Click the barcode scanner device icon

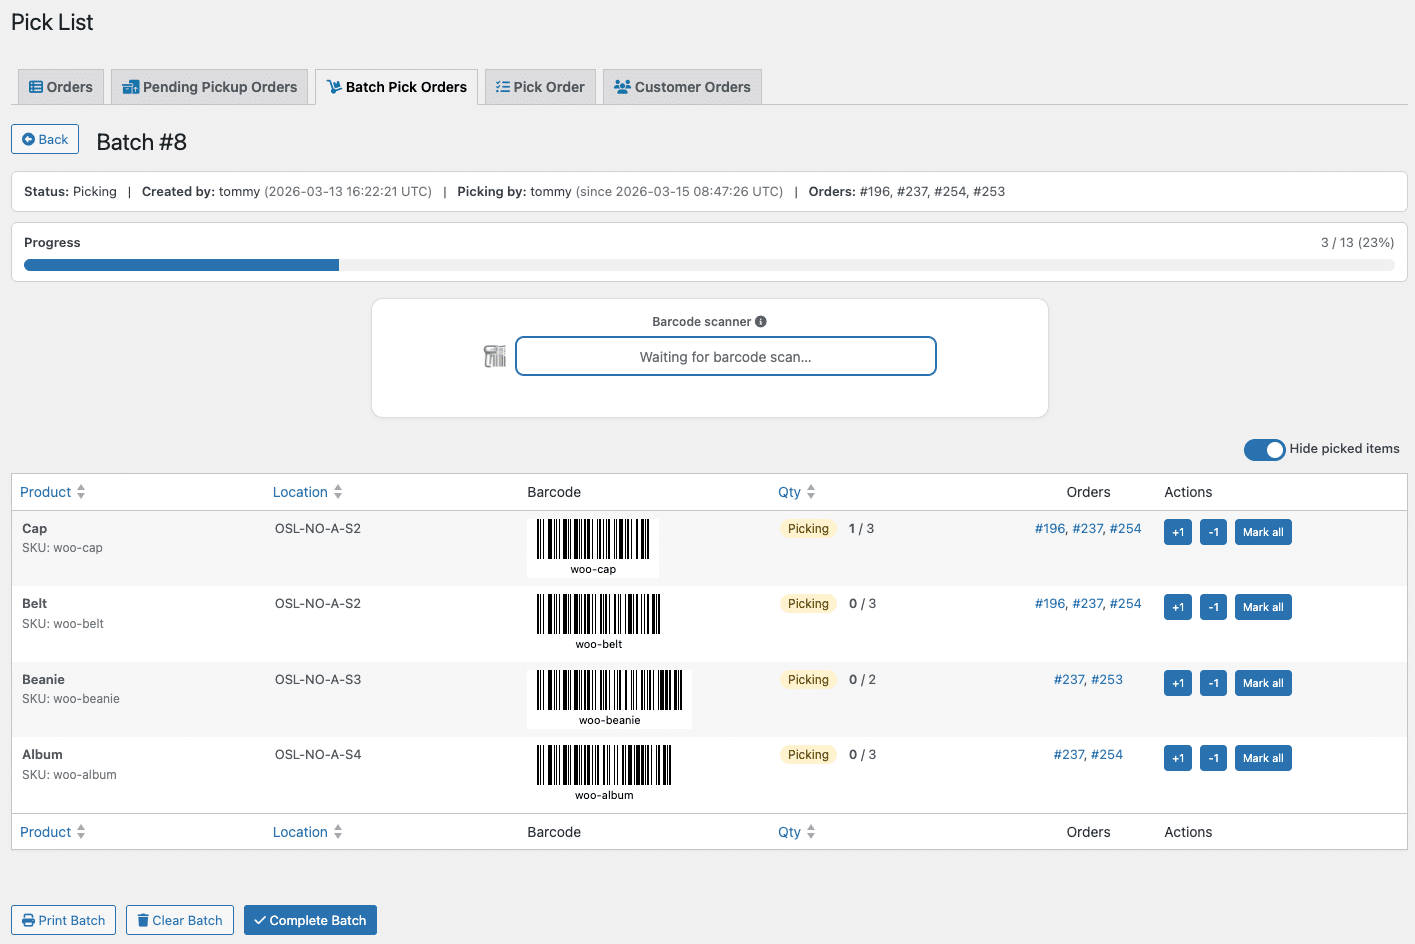tap(495, 356)
